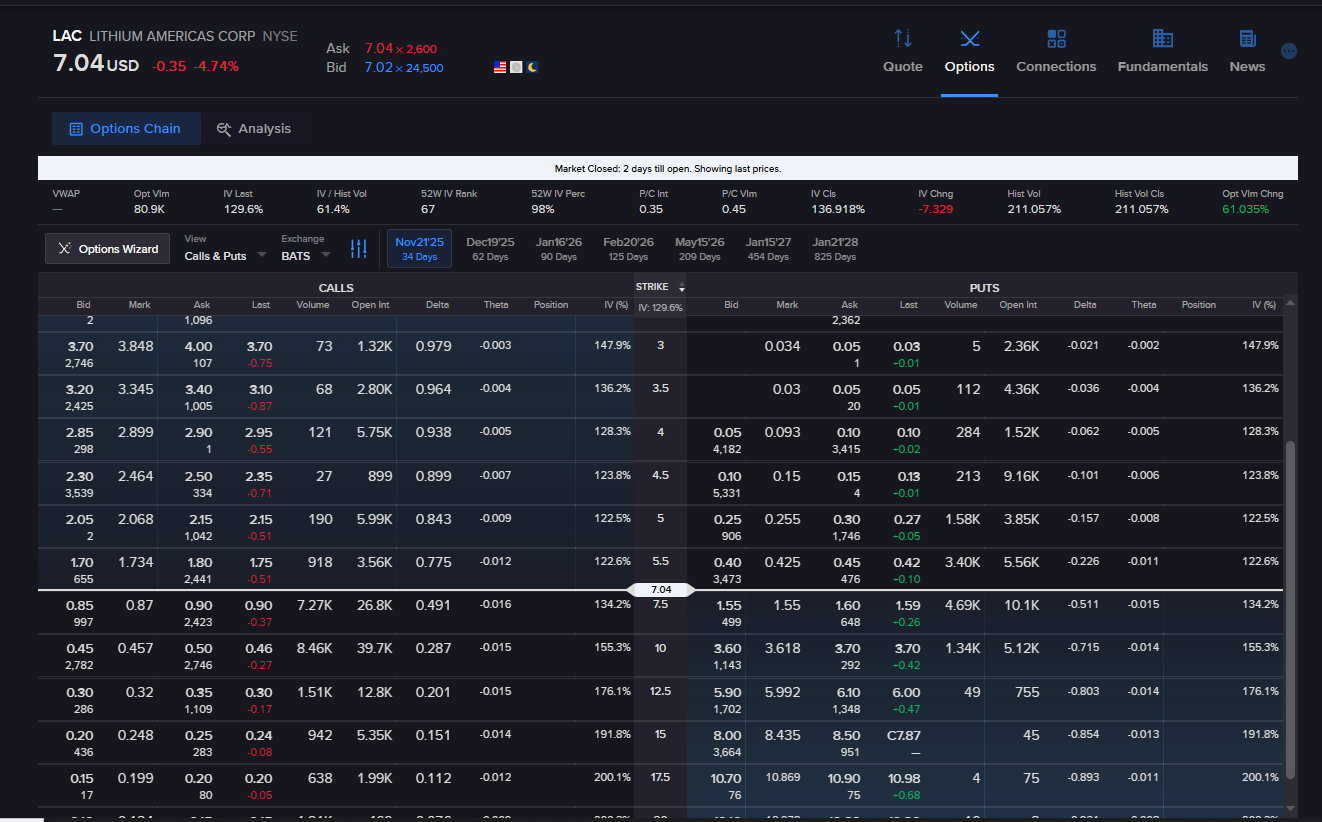This screenshot has height=822, width=1322.
Task: Switch to the Options Chain tab
Action: pyautogui.click(x=126, y=129)
